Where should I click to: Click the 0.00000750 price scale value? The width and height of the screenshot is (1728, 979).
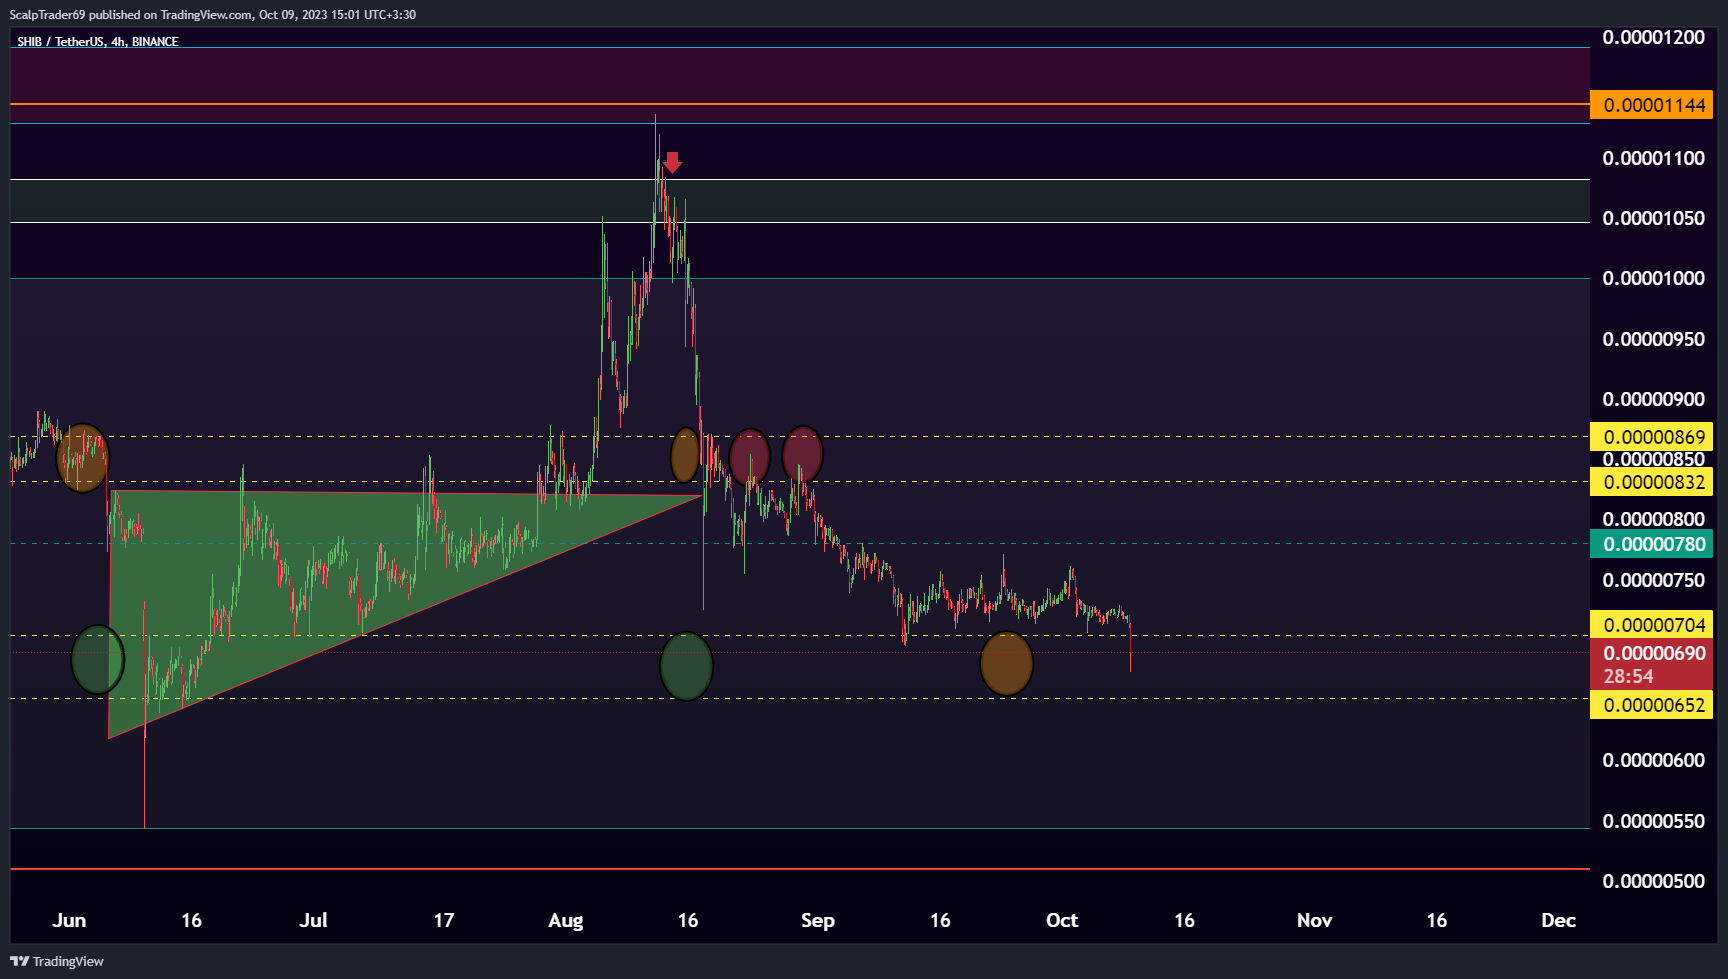click(1653, 580)
